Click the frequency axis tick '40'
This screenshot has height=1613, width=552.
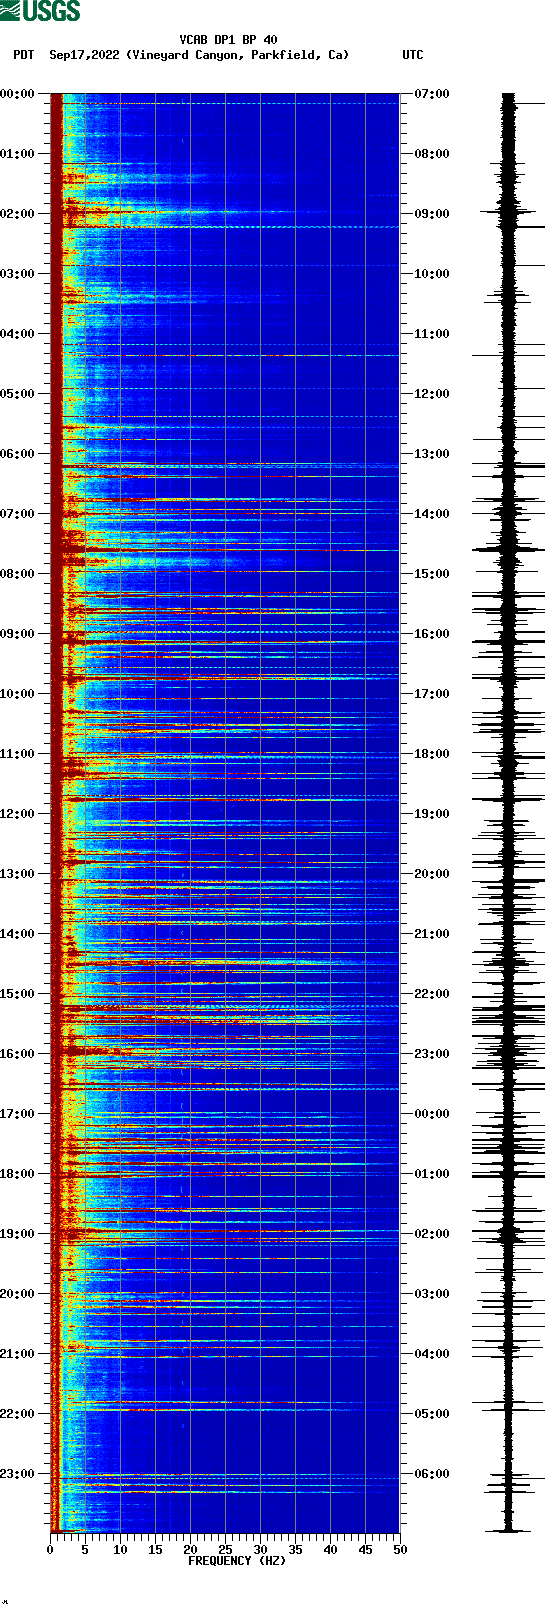coord(330,1550)
